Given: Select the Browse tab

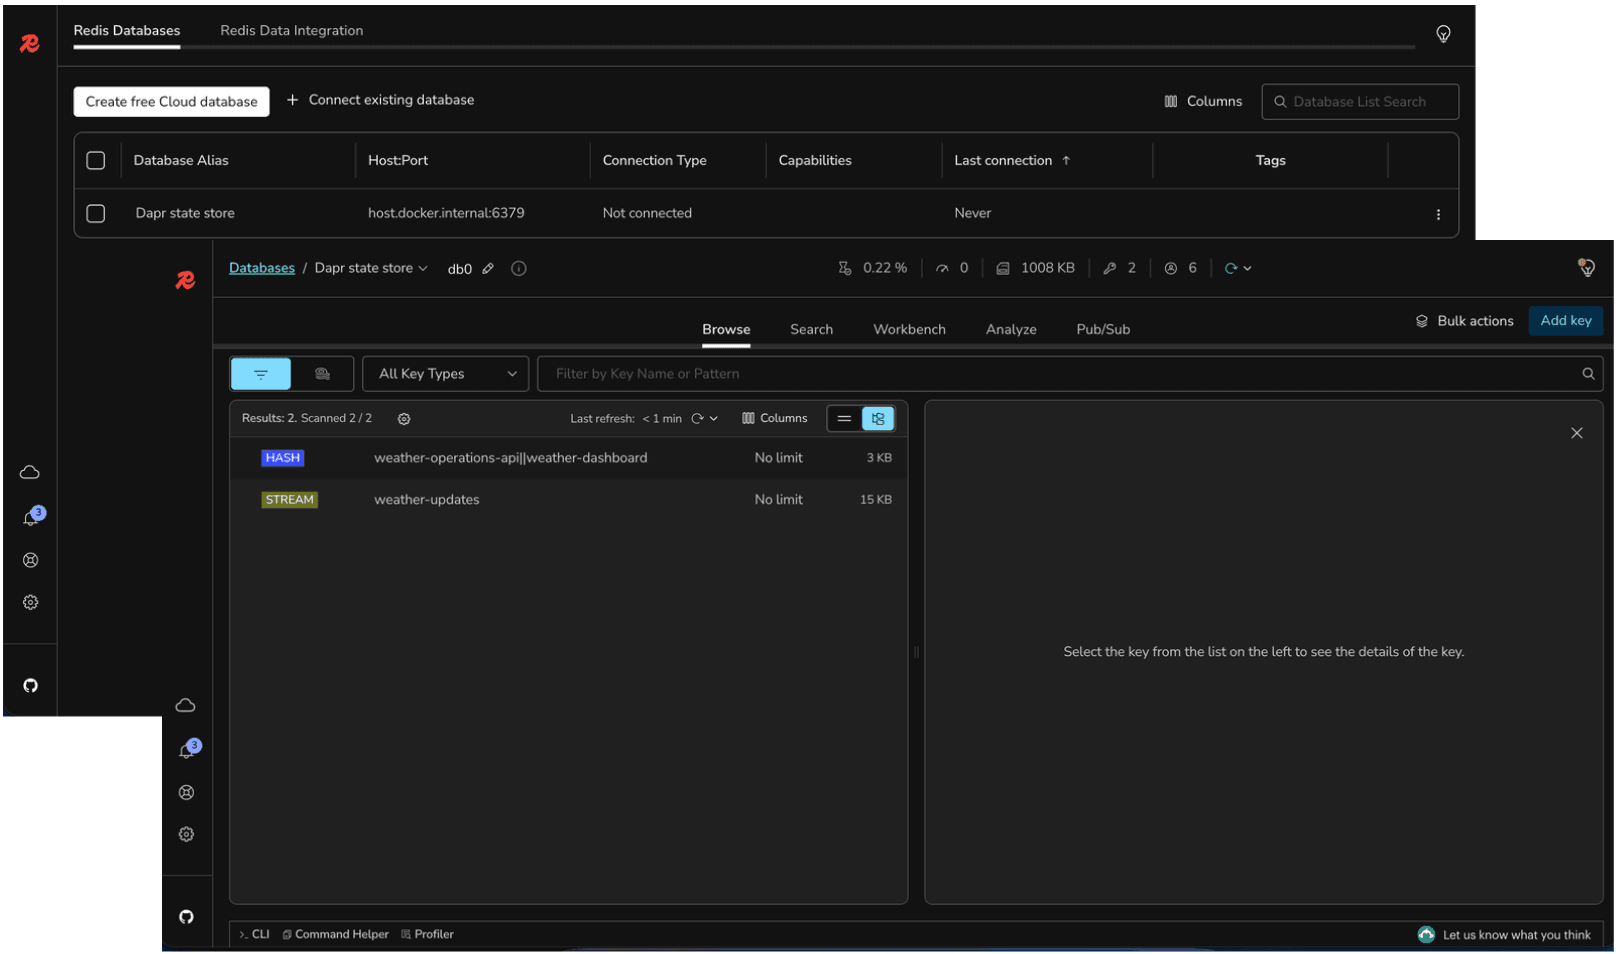Looking at the screenshot, I should (x=726, y=329).
